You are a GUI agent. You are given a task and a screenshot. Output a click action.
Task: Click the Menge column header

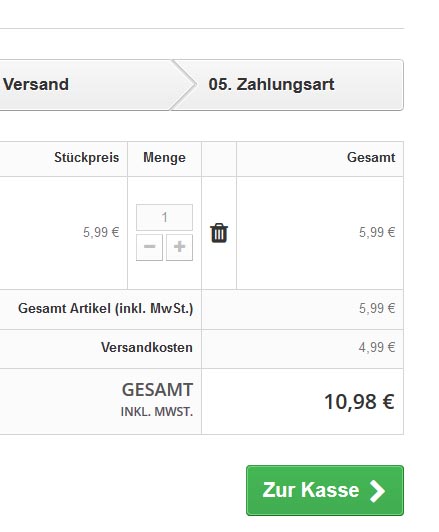click(x=164, y=157)
